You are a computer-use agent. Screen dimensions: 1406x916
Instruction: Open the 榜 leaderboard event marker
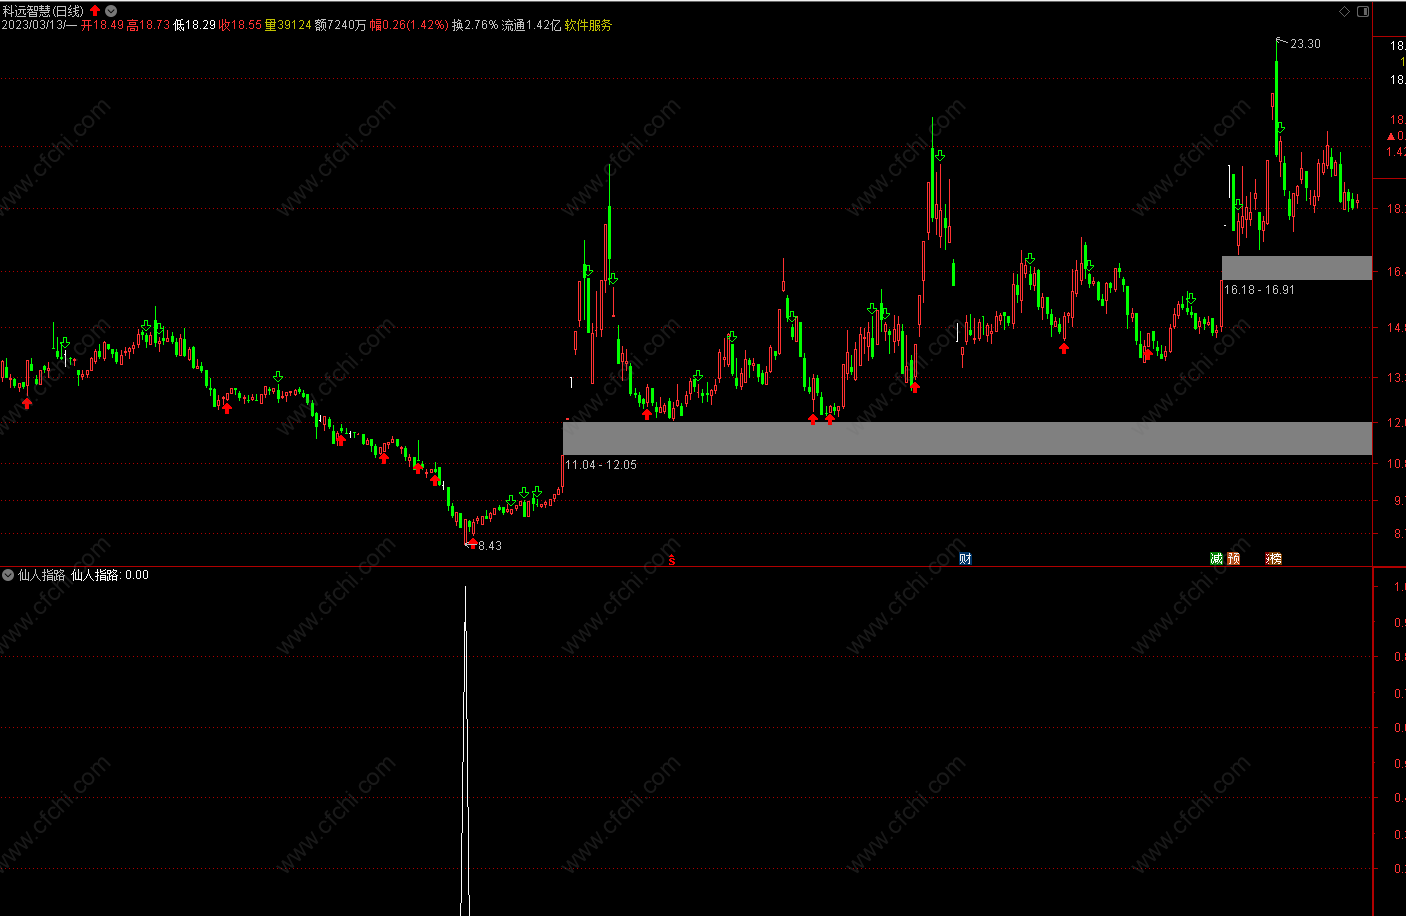click(1274, 558)
